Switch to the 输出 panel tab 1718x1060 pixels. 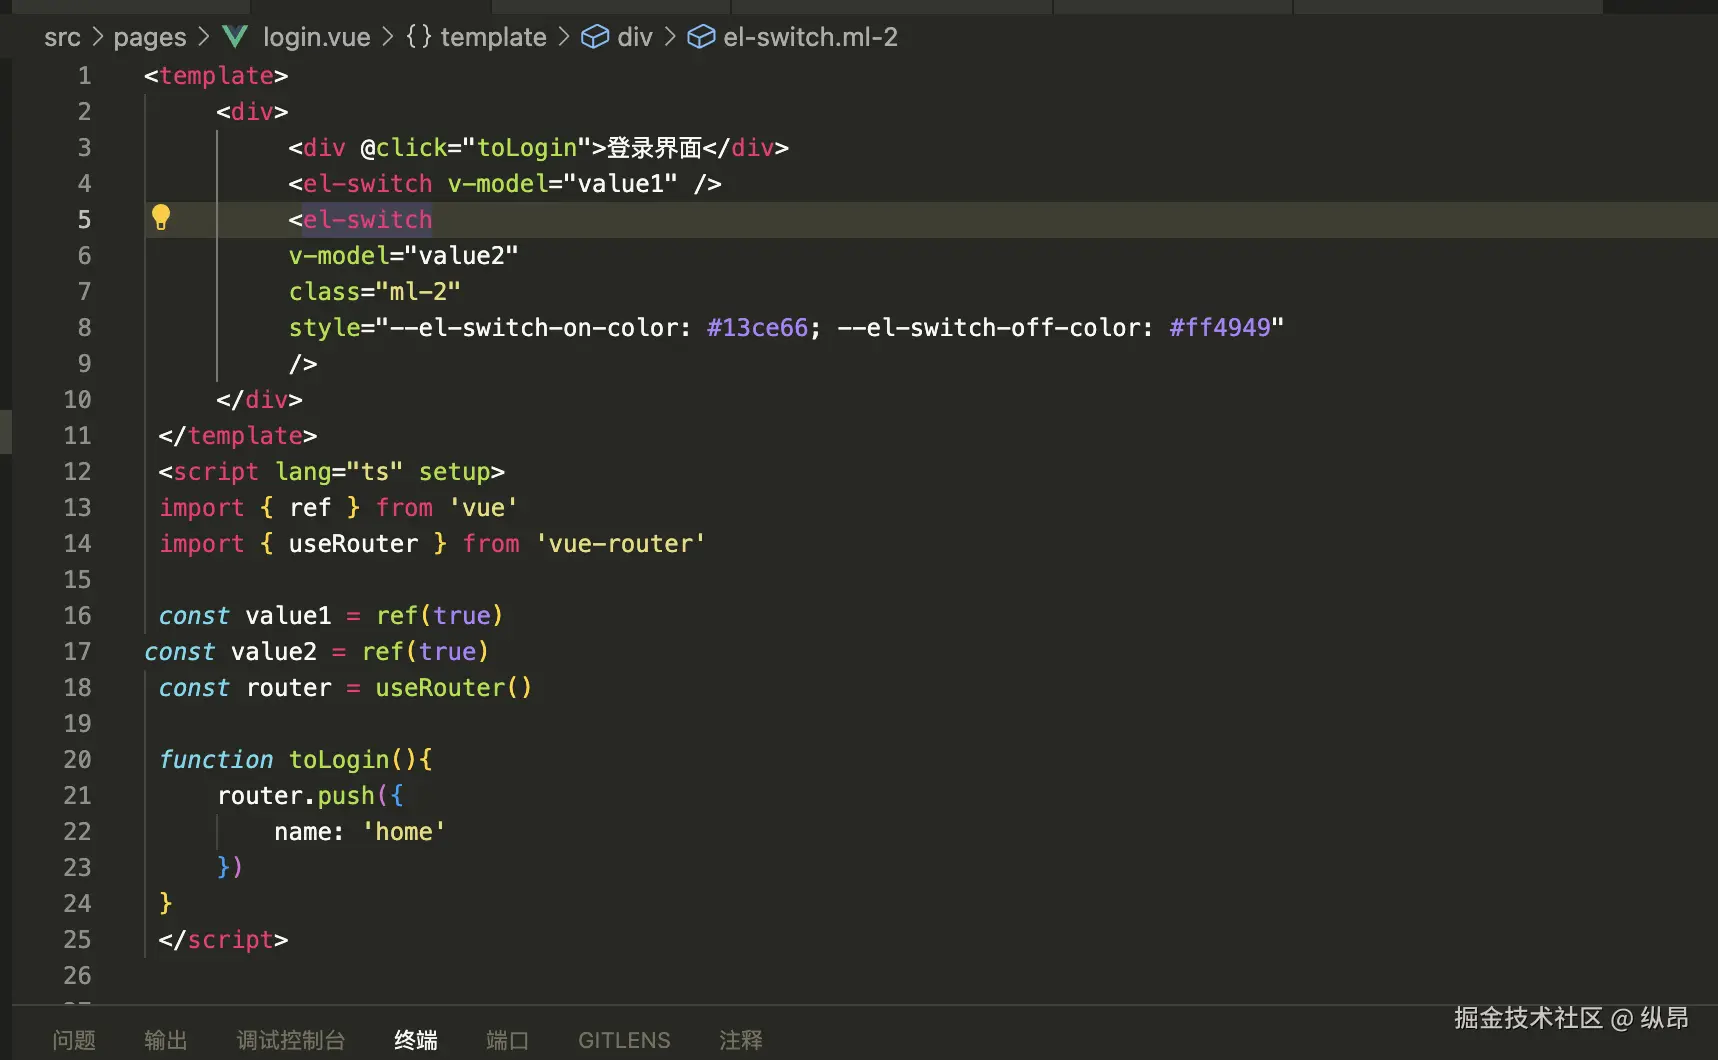(x=166, y=1040)
